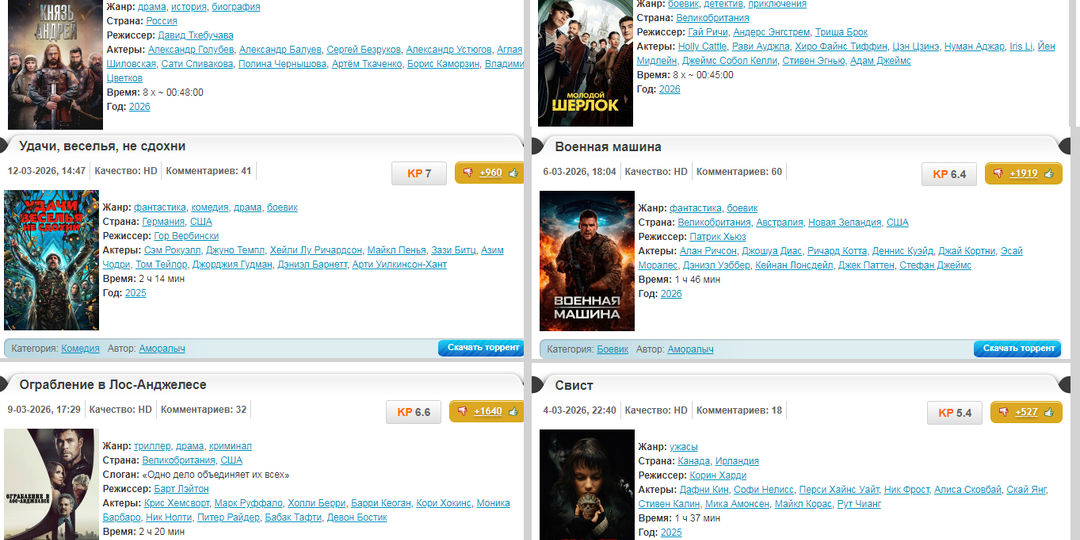Download torrent for Военная машина
The height and width of the screenshot is (540, 1080).
click(1017, 349)
